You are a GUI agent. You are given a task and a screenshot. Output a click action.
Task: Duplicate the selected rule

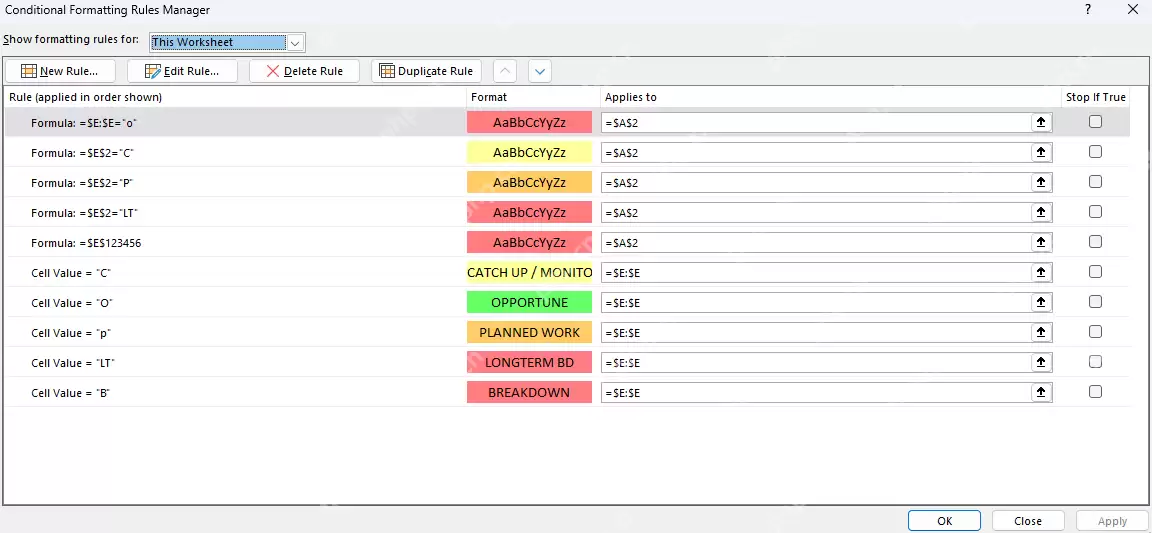click(x=426, y=71)
